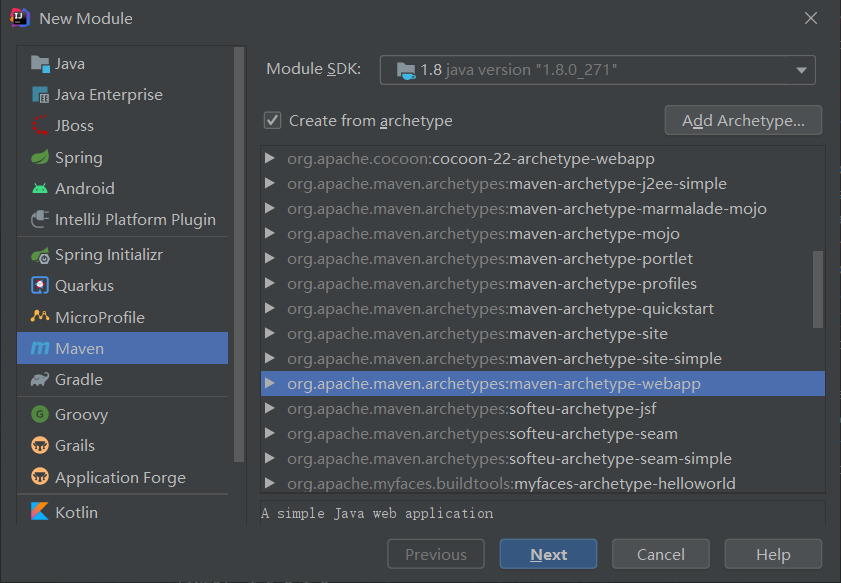Click the Grails icon
Screen dimensions: 841x583
(40, 445)
